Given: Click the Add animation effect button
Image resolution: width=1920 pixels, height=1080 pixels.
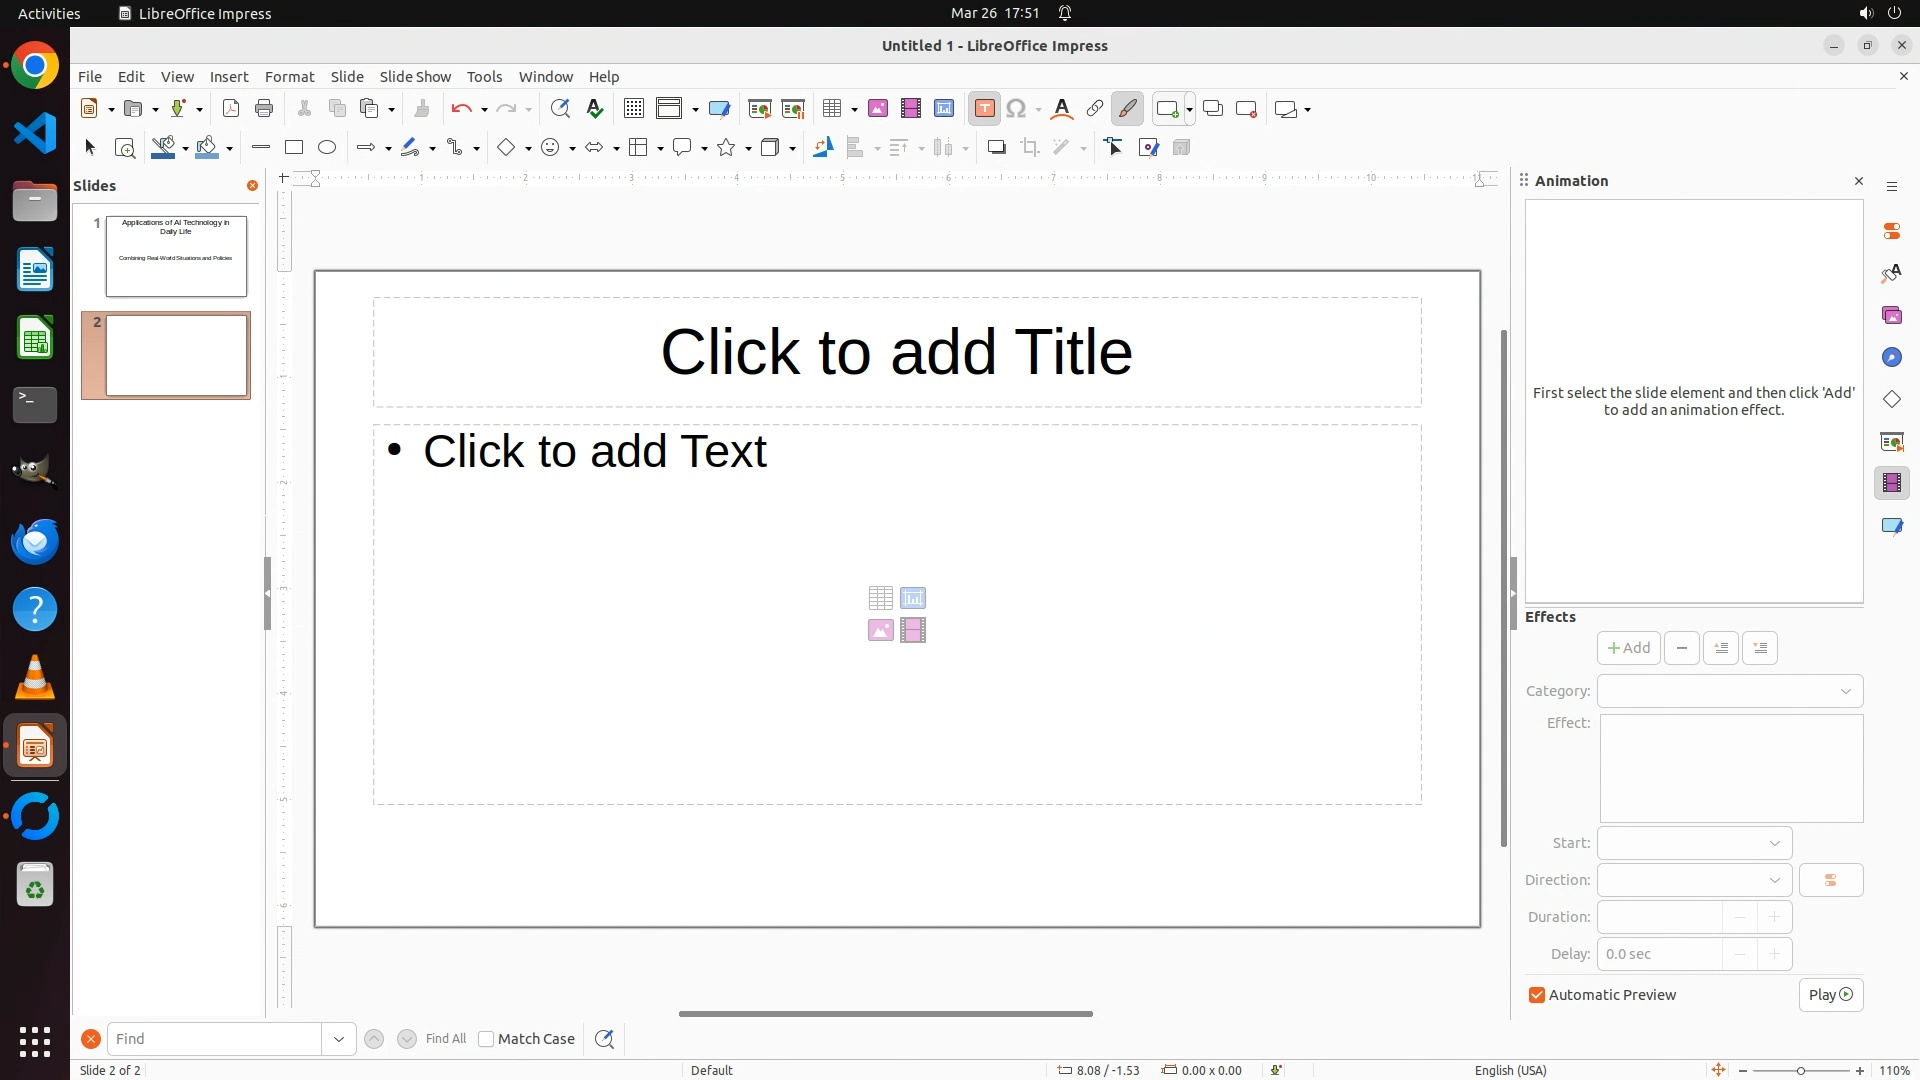Looking at the screenshot, I should [1628, 648].
